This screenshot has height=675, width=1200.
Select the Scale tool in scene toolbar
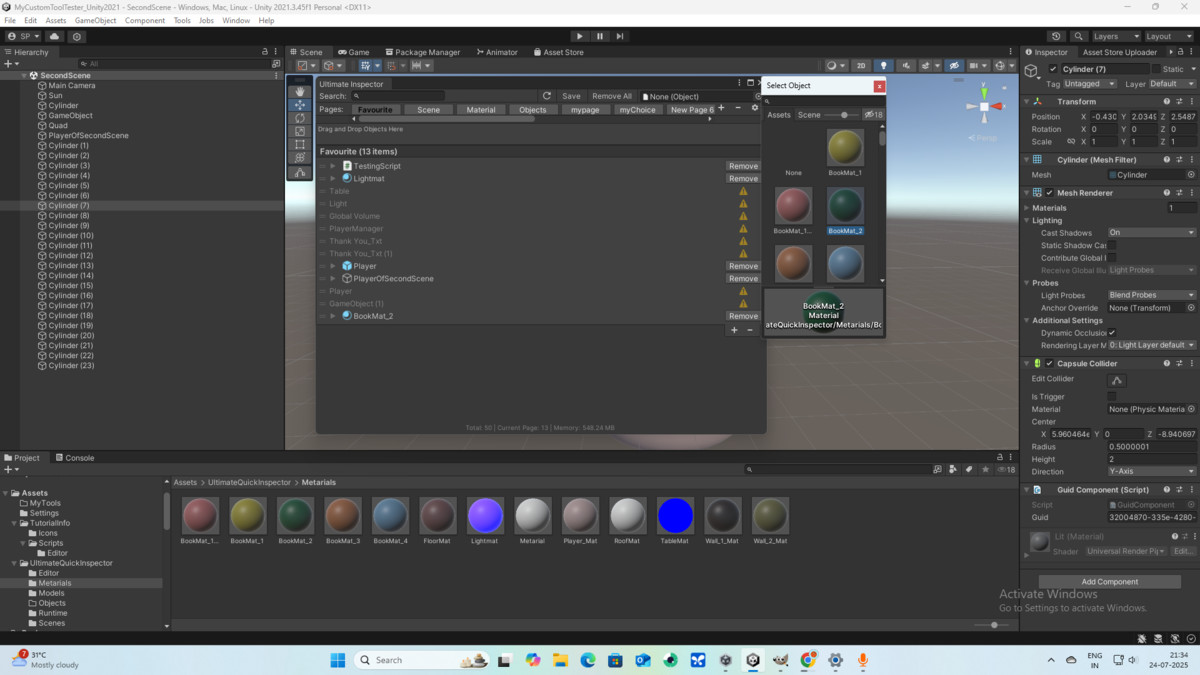(x=300, y=131)
